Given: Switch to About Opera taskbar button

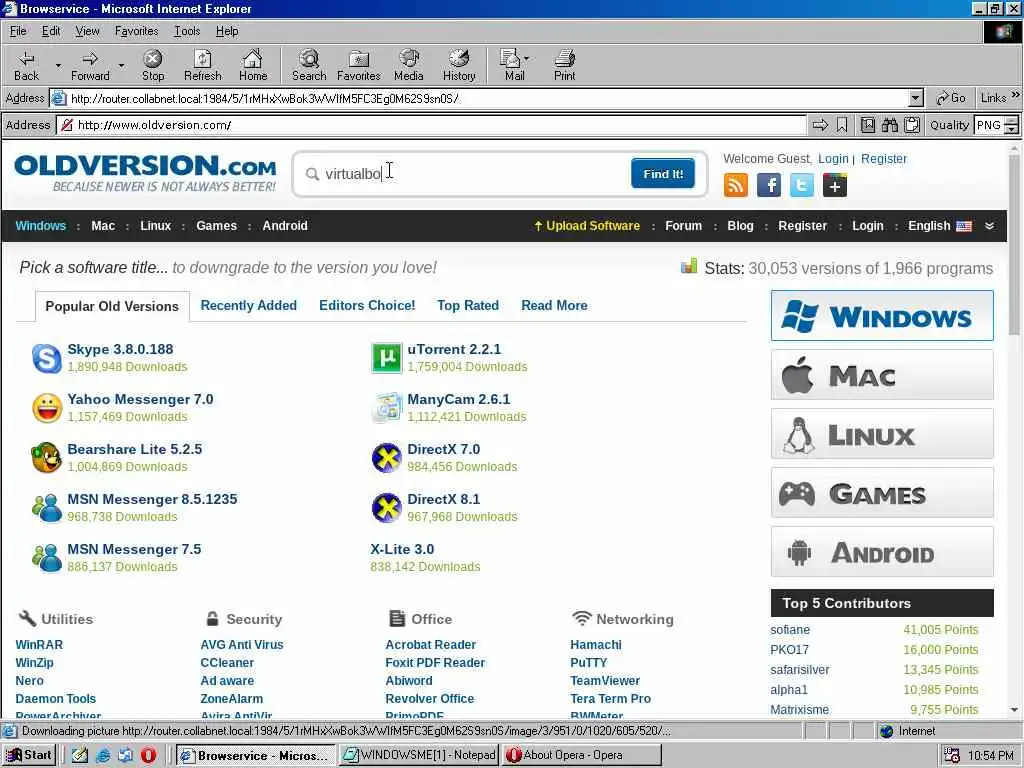Looking at the screenshot, I should 581,755.
